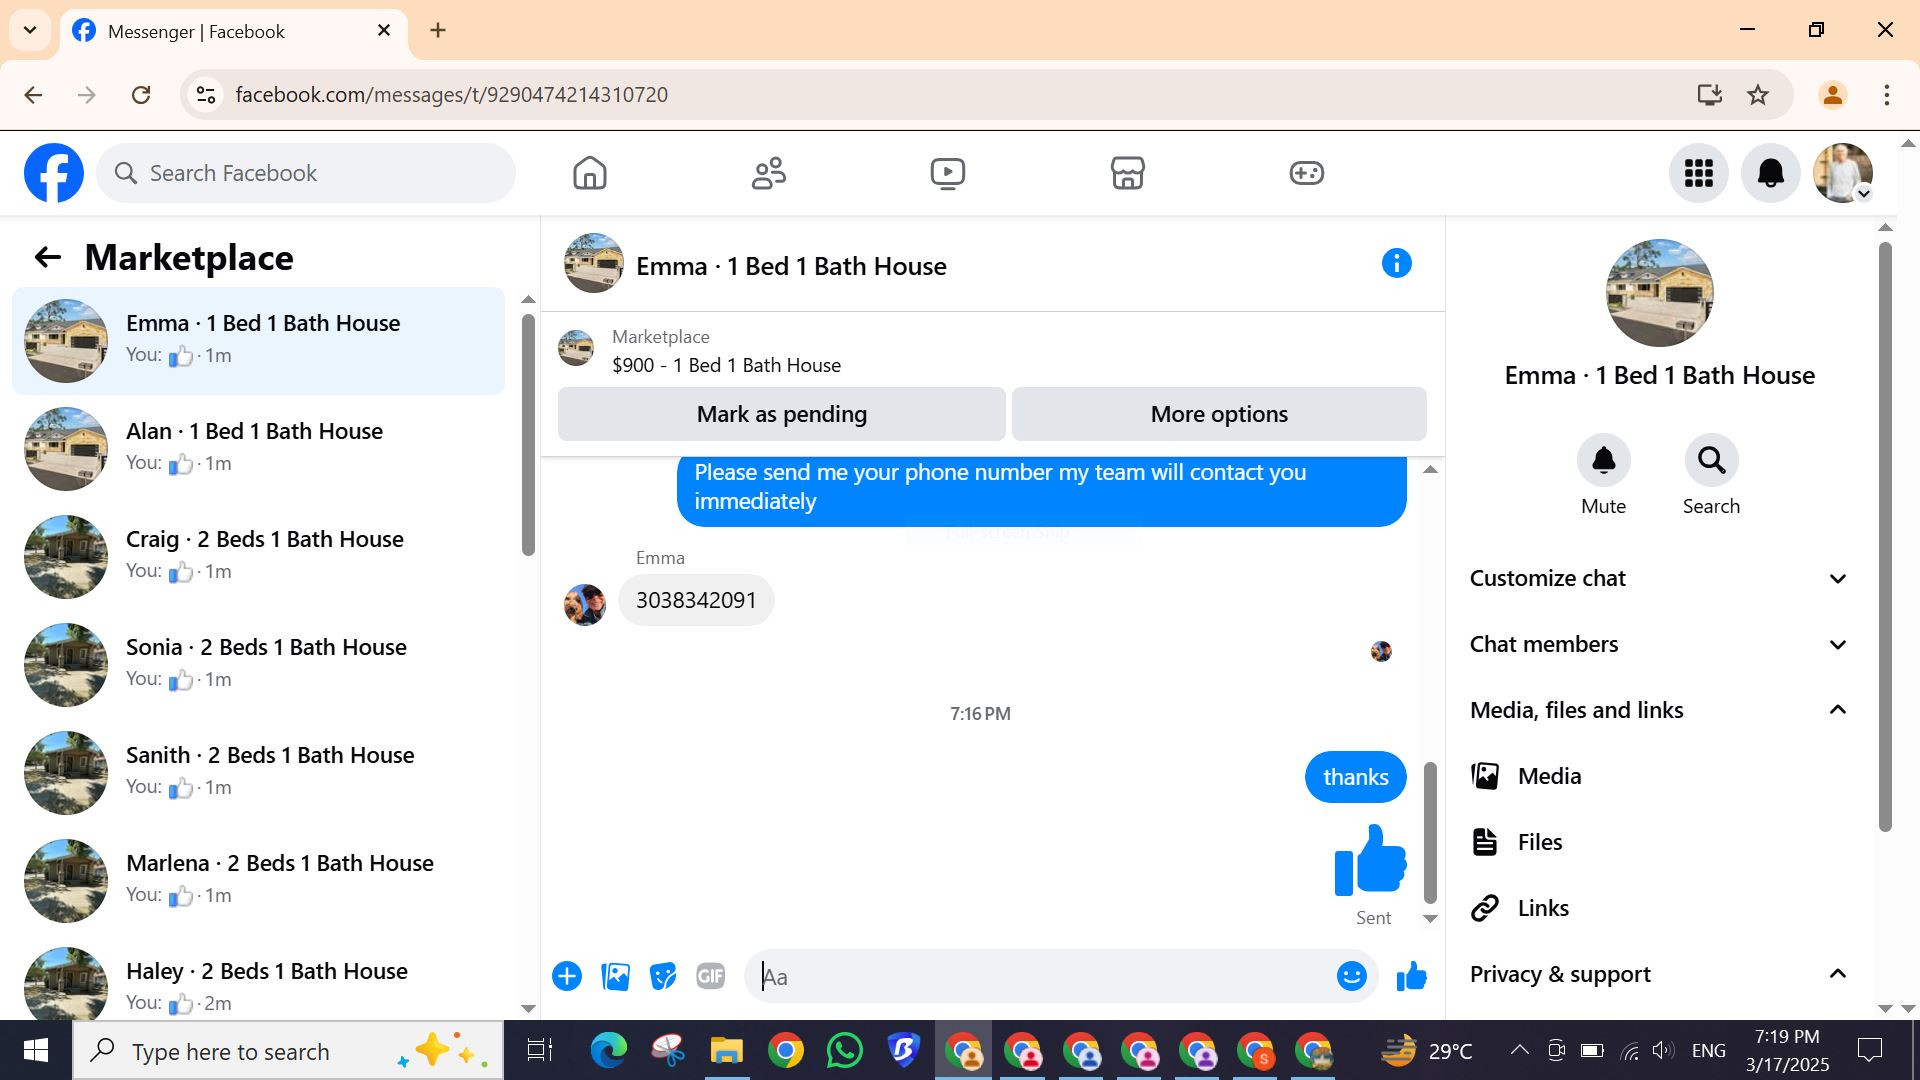Collapse the Privacy & support section

coord(1660,974)
